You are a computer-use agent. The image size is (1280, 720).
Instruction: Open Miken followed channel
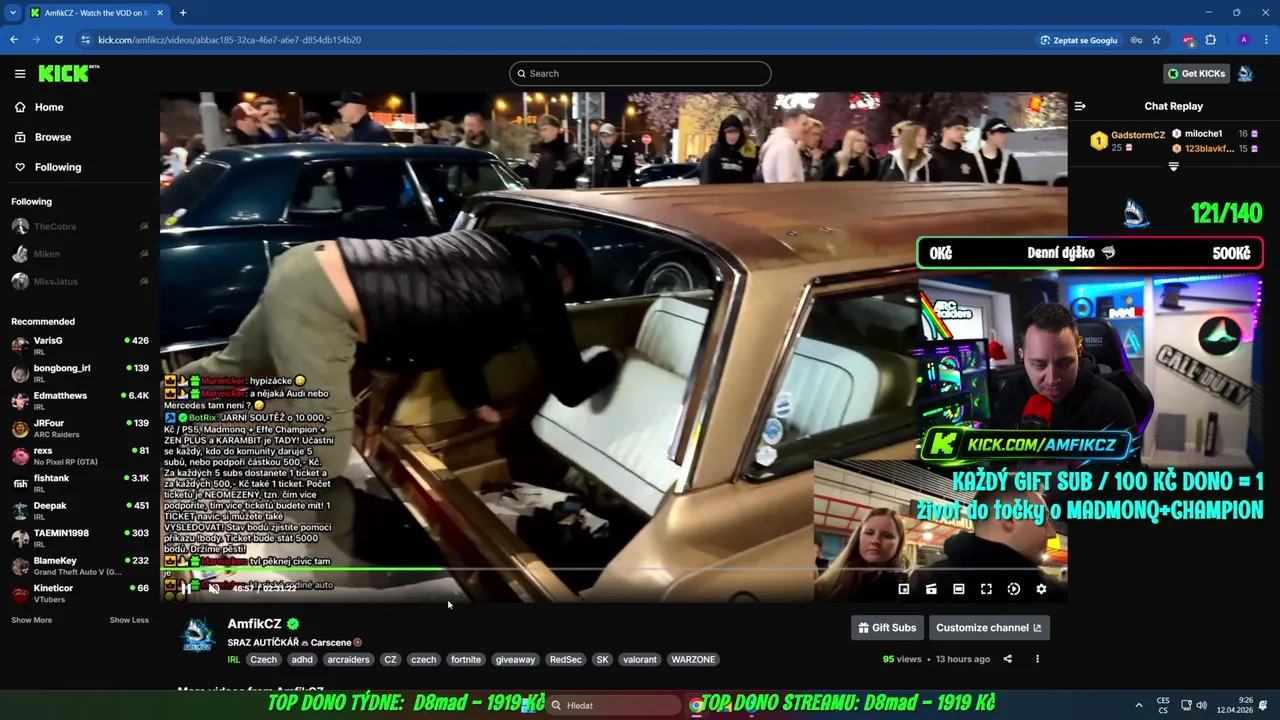[80, 254]
